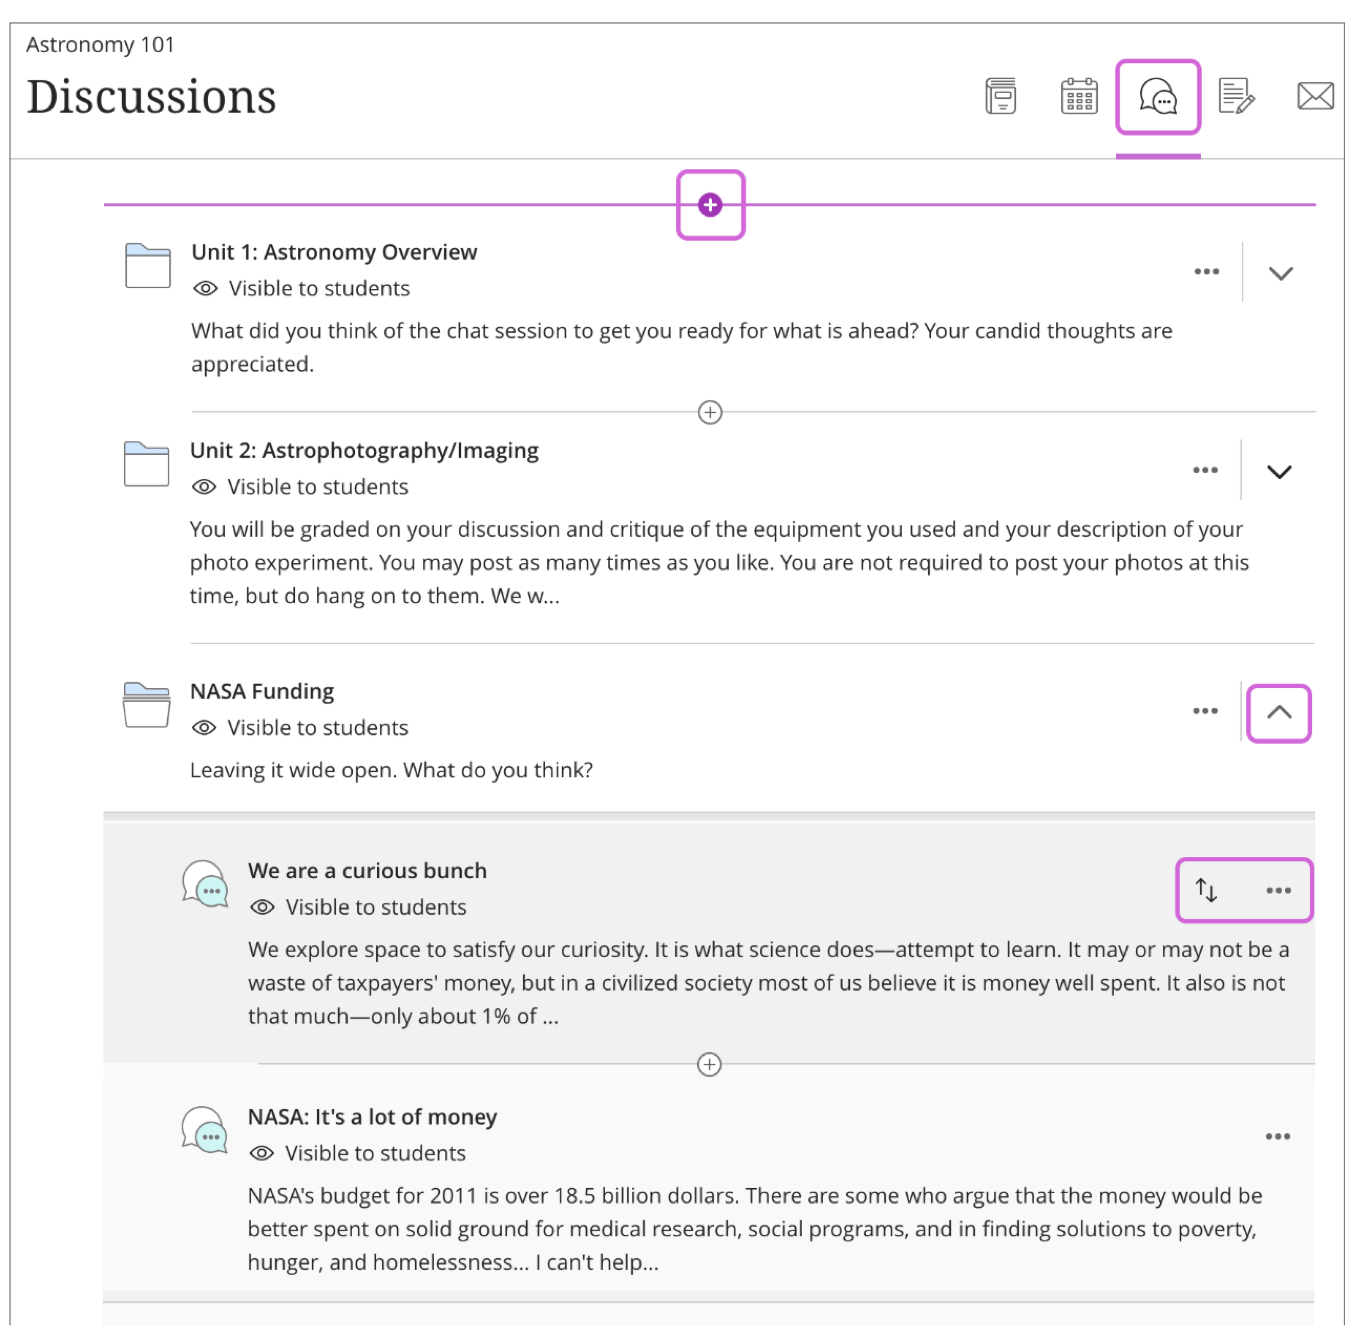Screen dimensions: 1360x1334
Task: Toggle visibility for NASA: It's a lot of money
Action: (261, 1152)
